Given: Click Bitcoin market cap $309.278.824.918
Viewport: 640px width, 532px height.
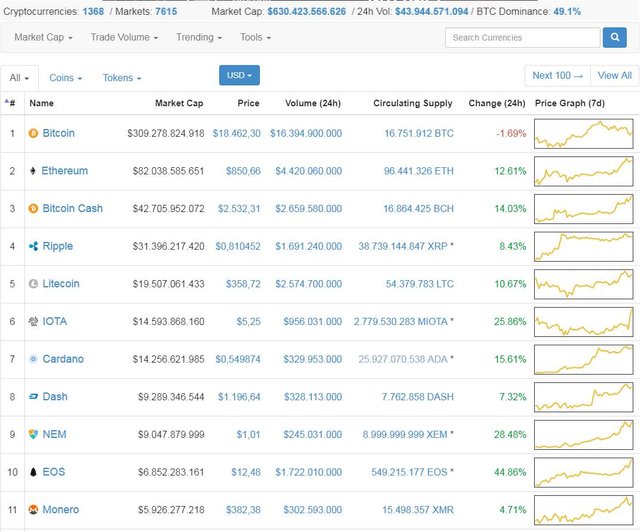Looking at the screenshot, I should (x=166, y=134).
